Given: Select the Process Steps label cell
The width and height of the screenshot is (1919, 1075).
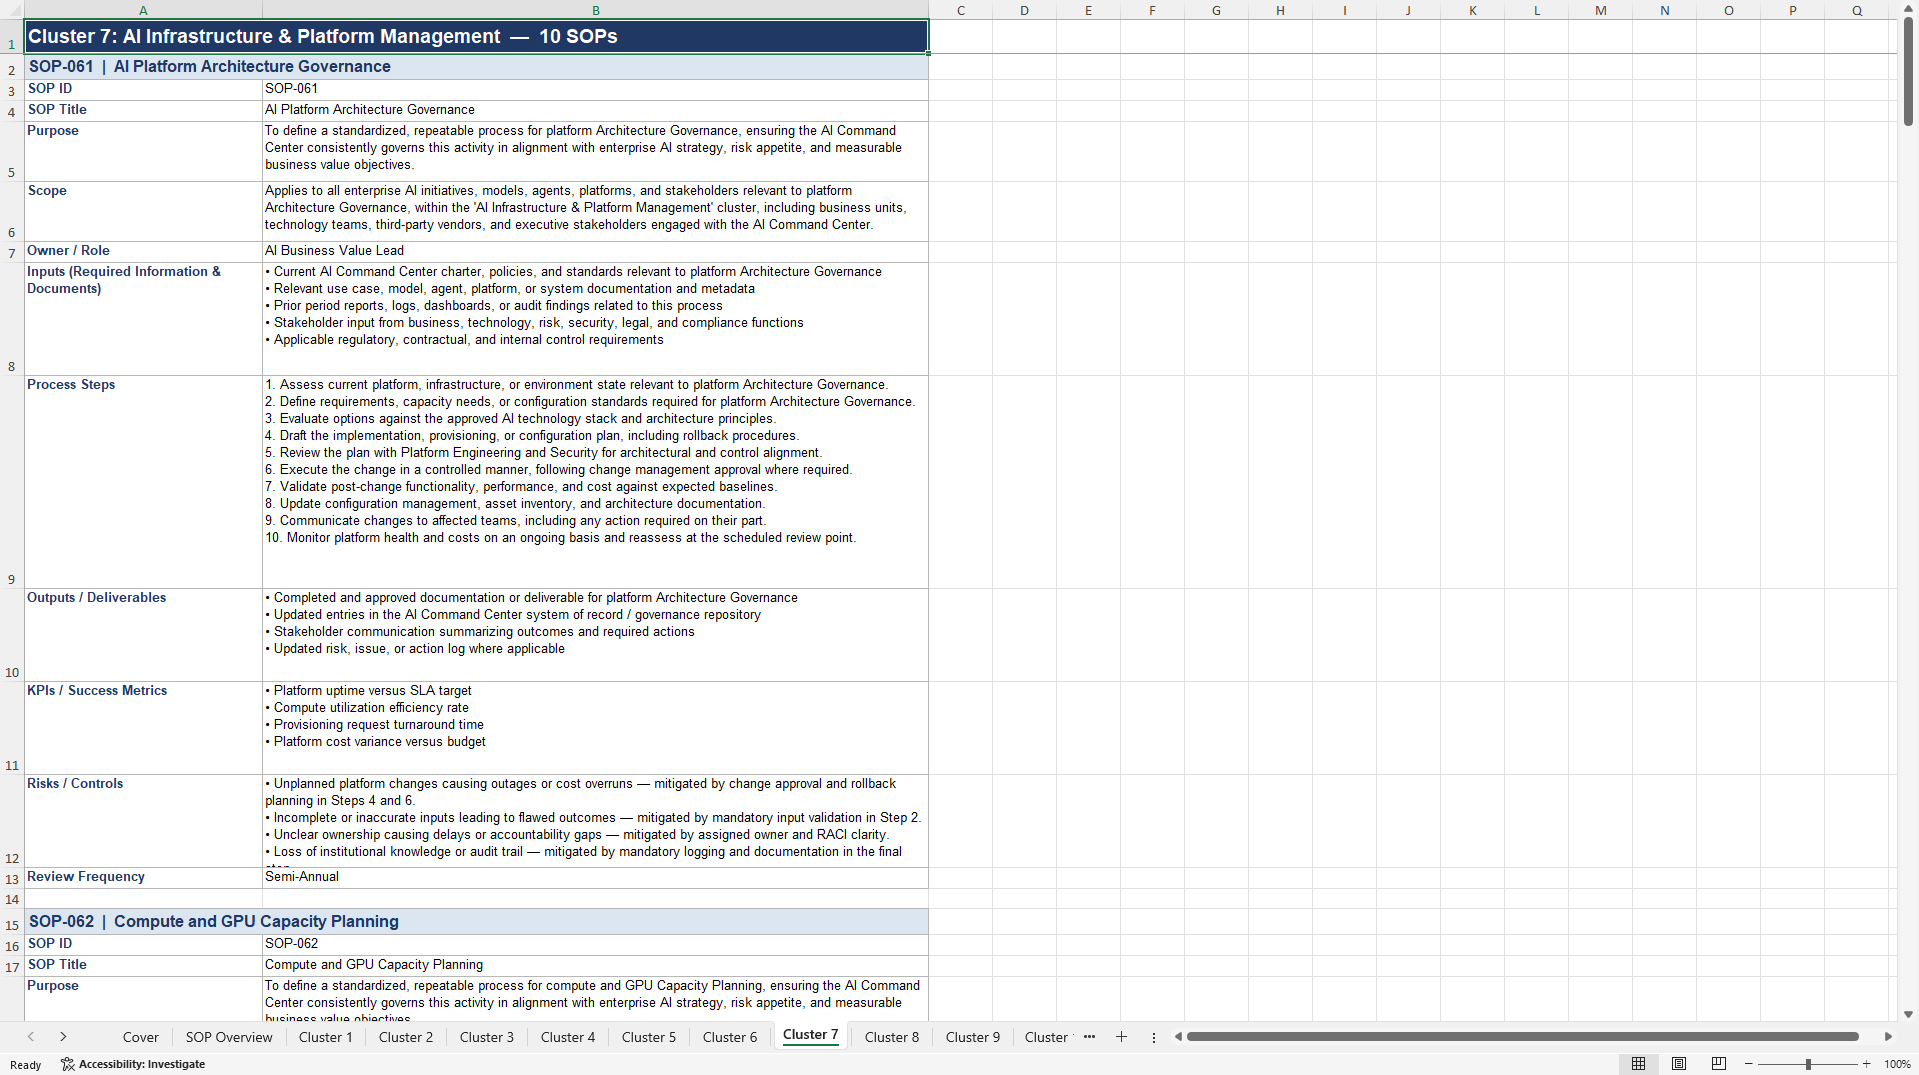Looking at the screenshot, I should pos(143,481).
